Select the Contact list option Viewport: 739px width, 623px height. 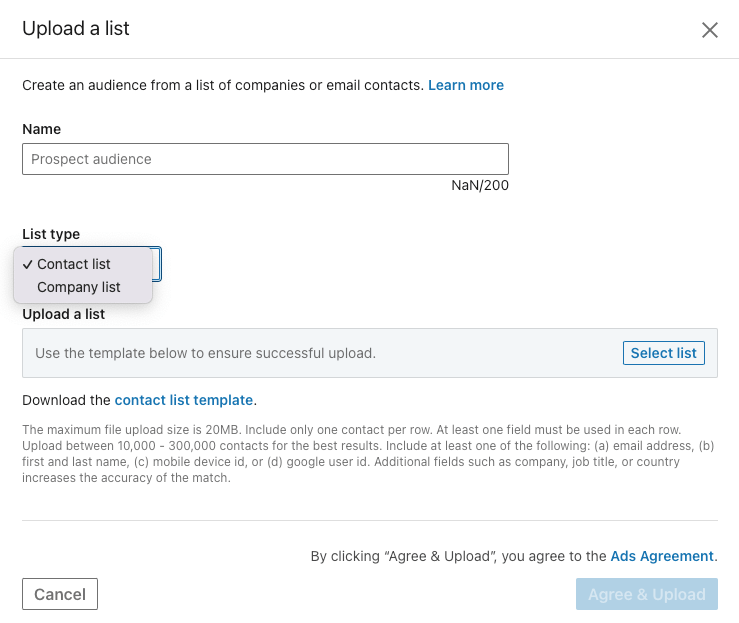[74, 264]
